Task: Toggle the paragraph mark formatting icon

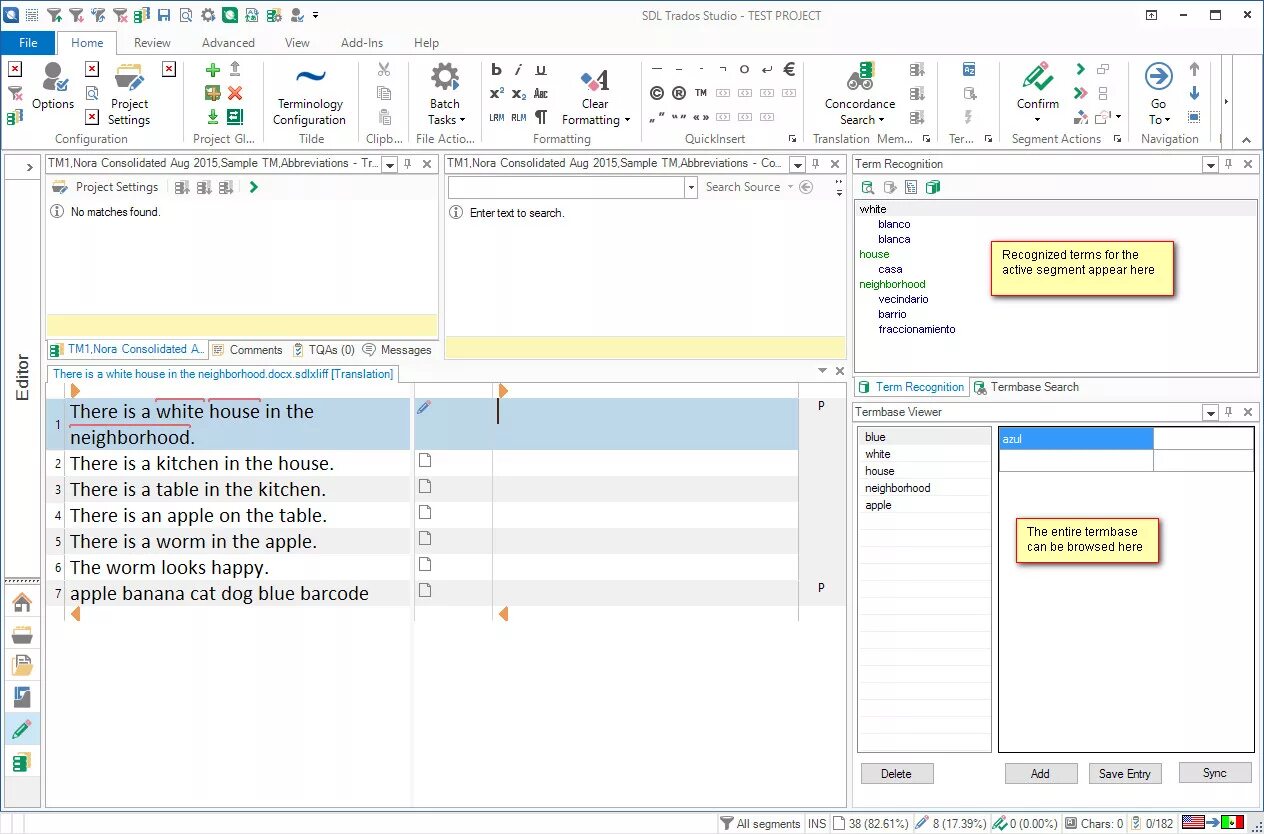Action: (541, 117)
